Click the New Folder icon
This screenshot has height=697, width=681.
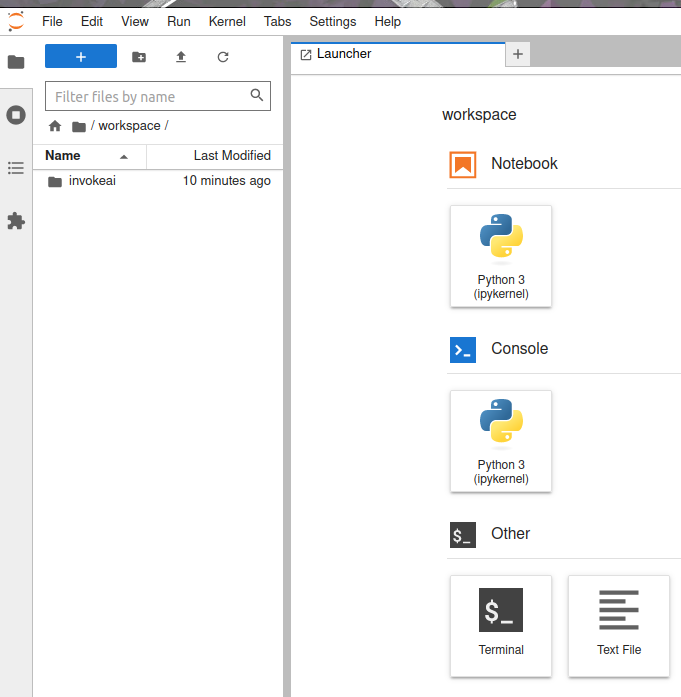tap(139, 57)
